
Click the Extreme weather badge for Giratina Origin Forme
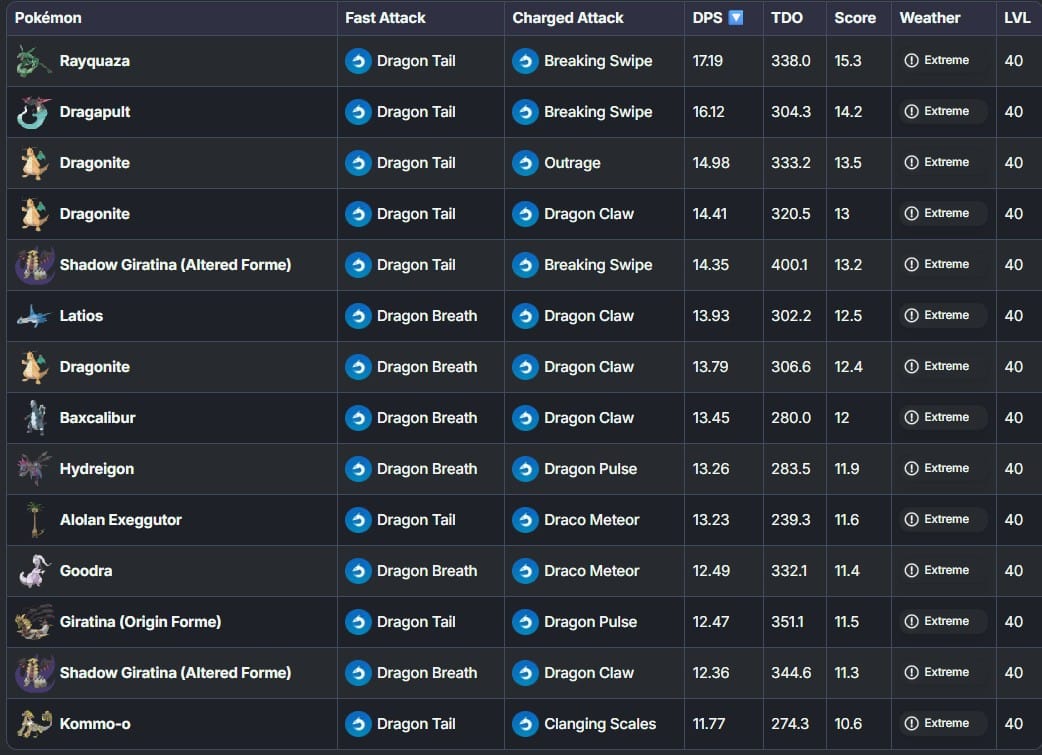click(x=942, y=621)
